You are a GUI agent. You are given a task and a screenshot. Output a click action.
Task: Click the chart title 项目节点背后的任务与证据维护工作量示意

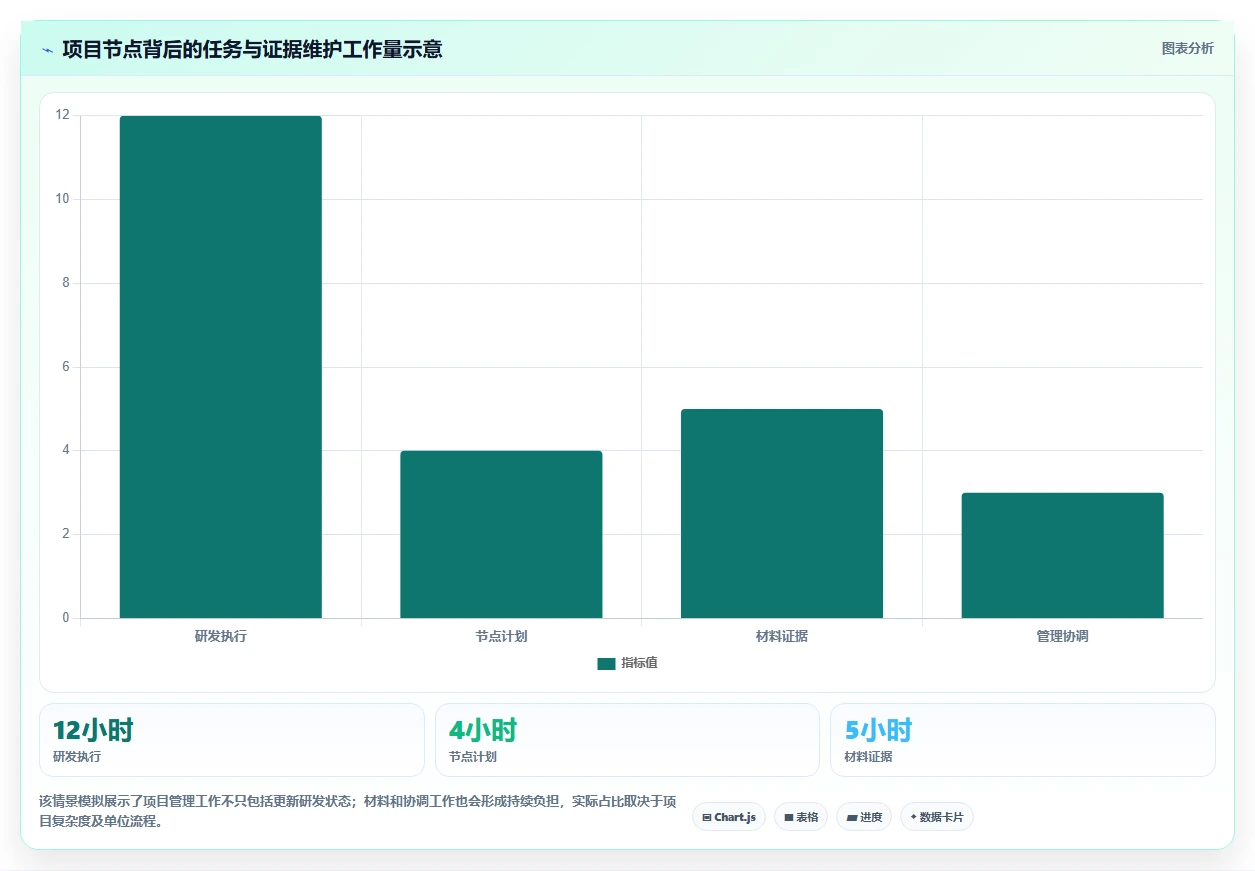252,49
